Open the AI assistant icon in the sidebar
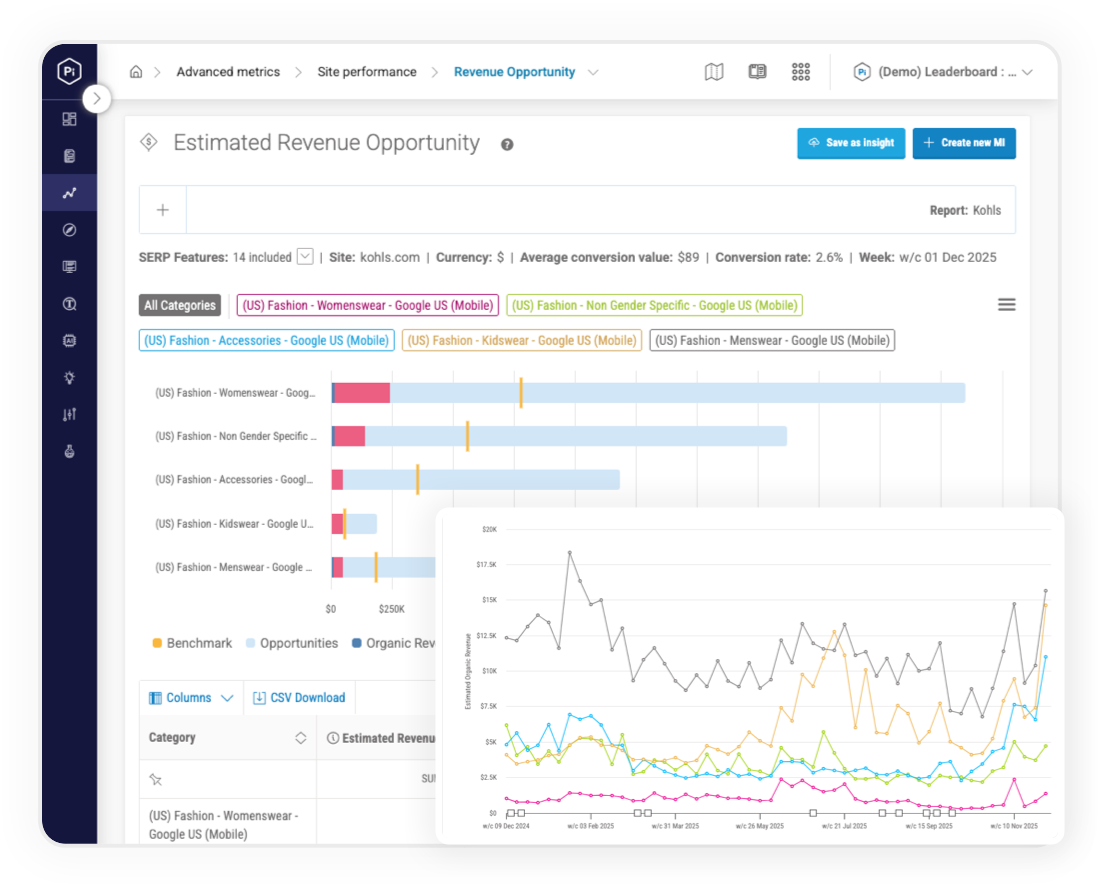Viewport: 1100px width, 886px height. (69, 340)
